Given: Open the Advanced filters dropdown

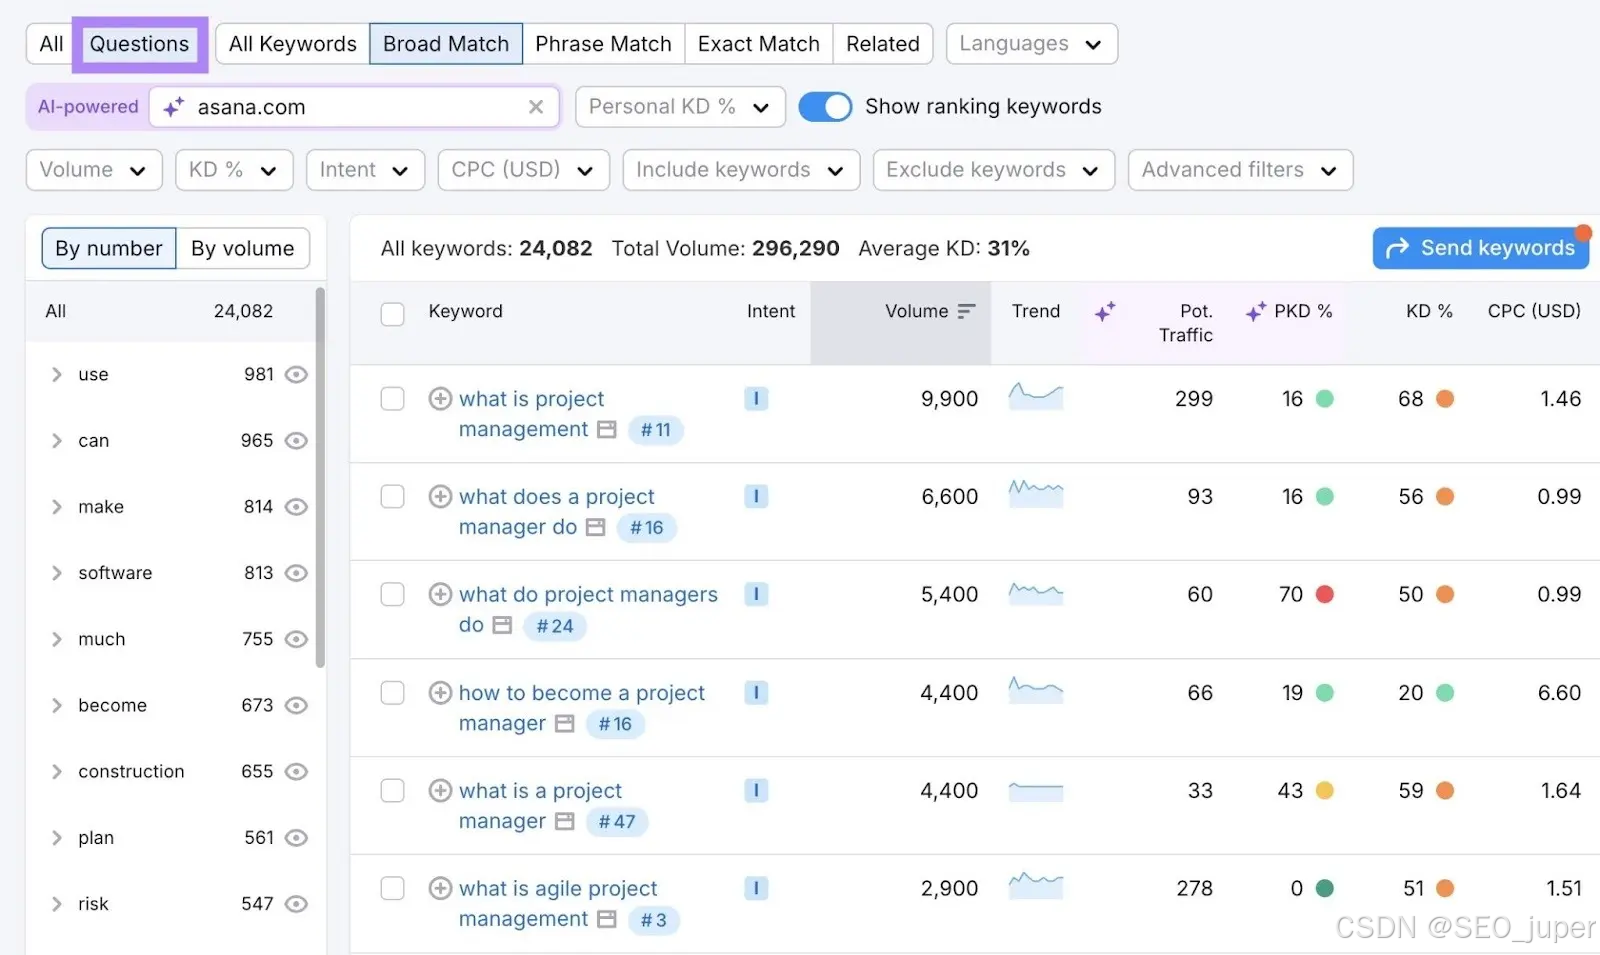Looking at the screenshot, I should [1240, 170].
